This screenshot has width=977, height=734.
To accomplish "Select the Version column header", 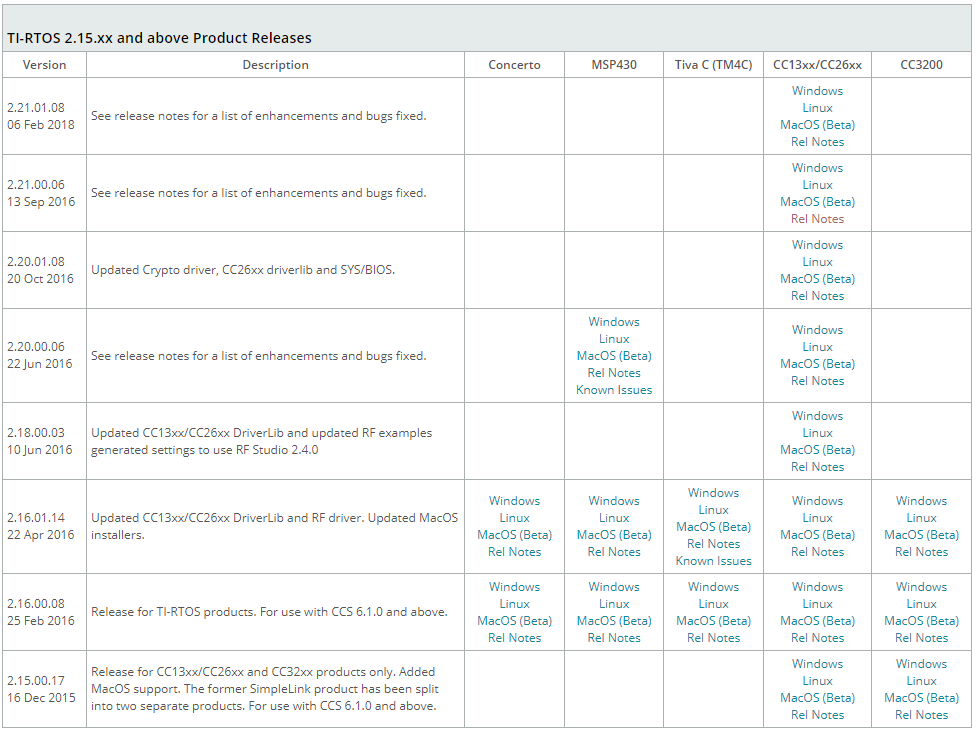I will tap(44, 65).
